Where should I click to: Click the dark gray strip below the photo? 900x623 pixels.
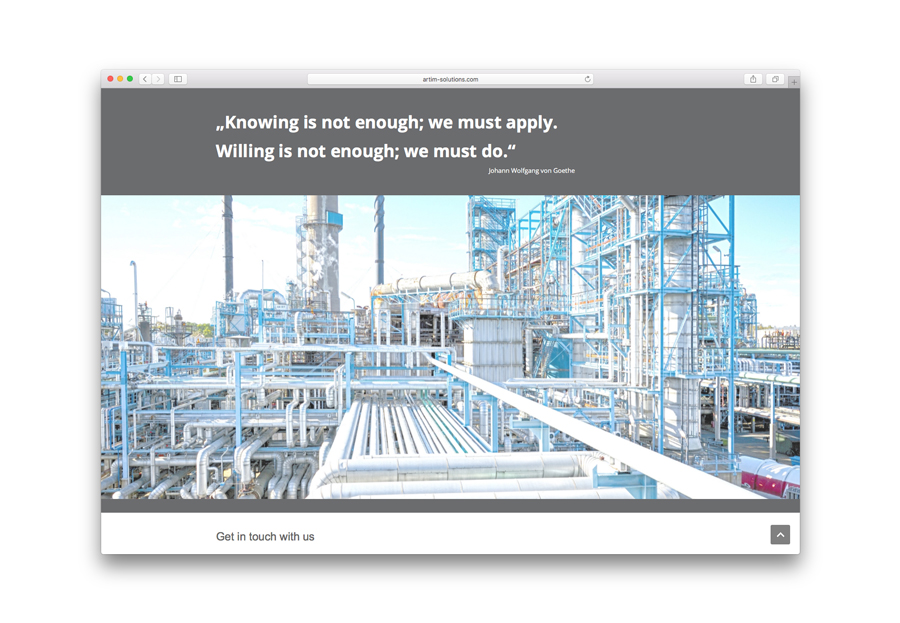click(x=450, y=506)
